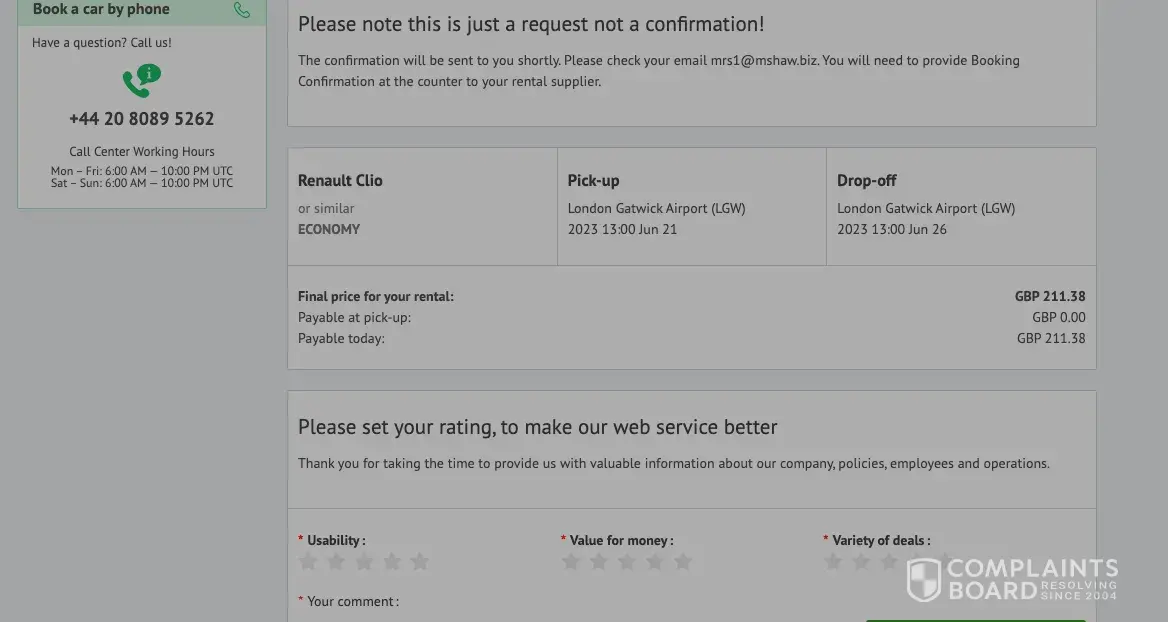Rate Usability three stars
This screenshot has width=1168, height=622.
point(364,562)
